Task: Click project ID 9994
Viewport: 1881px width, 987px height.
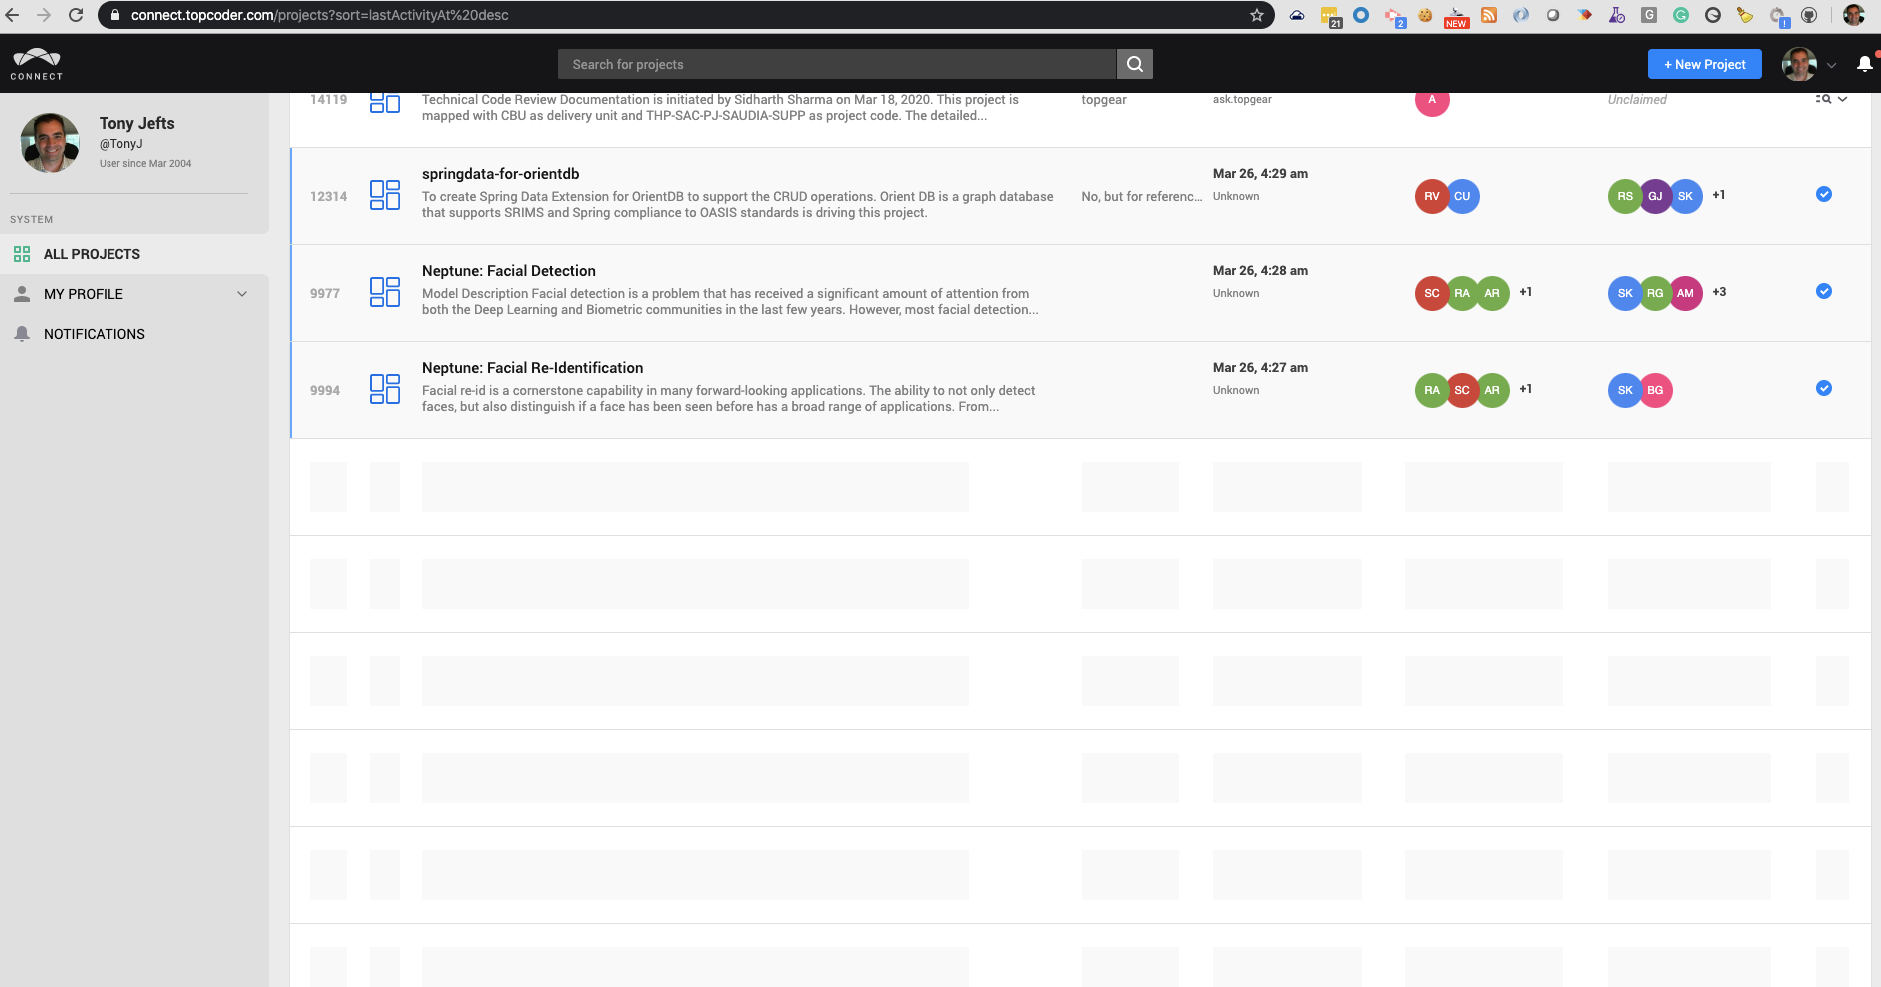Action: 325,390
